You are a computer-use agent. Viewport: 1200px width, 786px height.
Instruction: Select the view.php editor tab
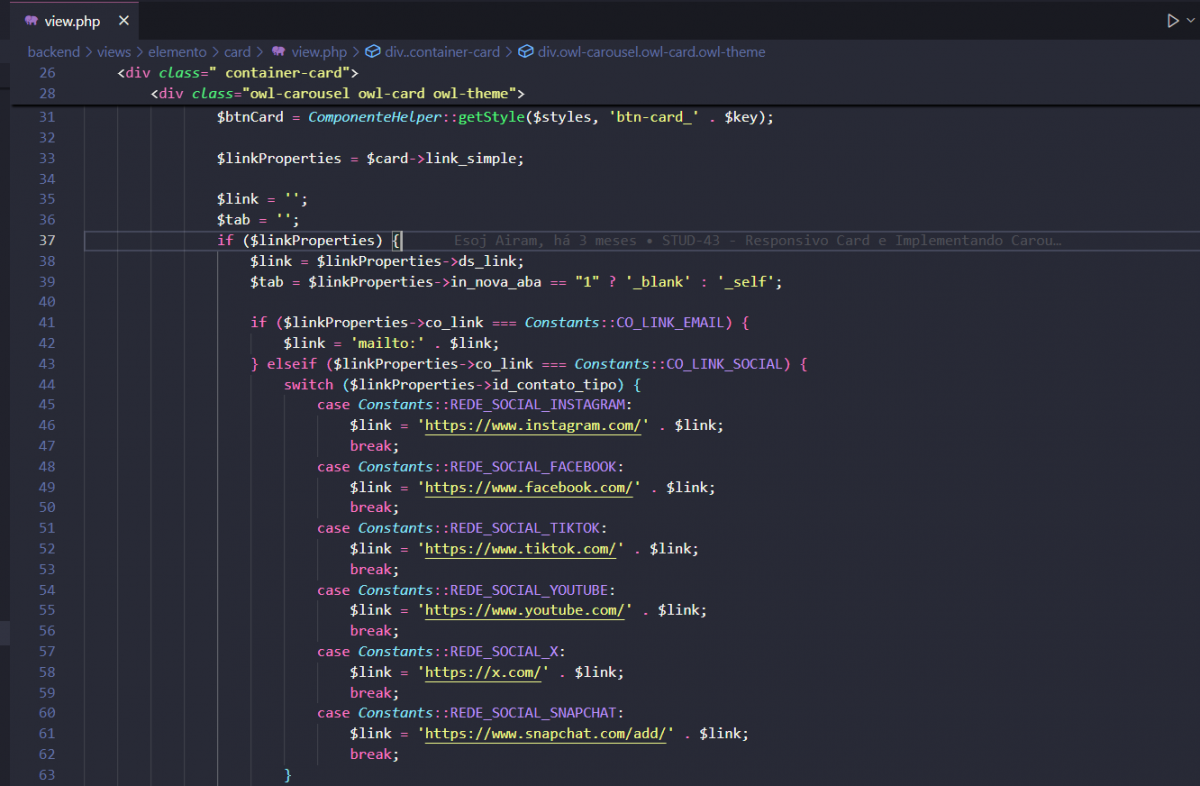(72, 21)
